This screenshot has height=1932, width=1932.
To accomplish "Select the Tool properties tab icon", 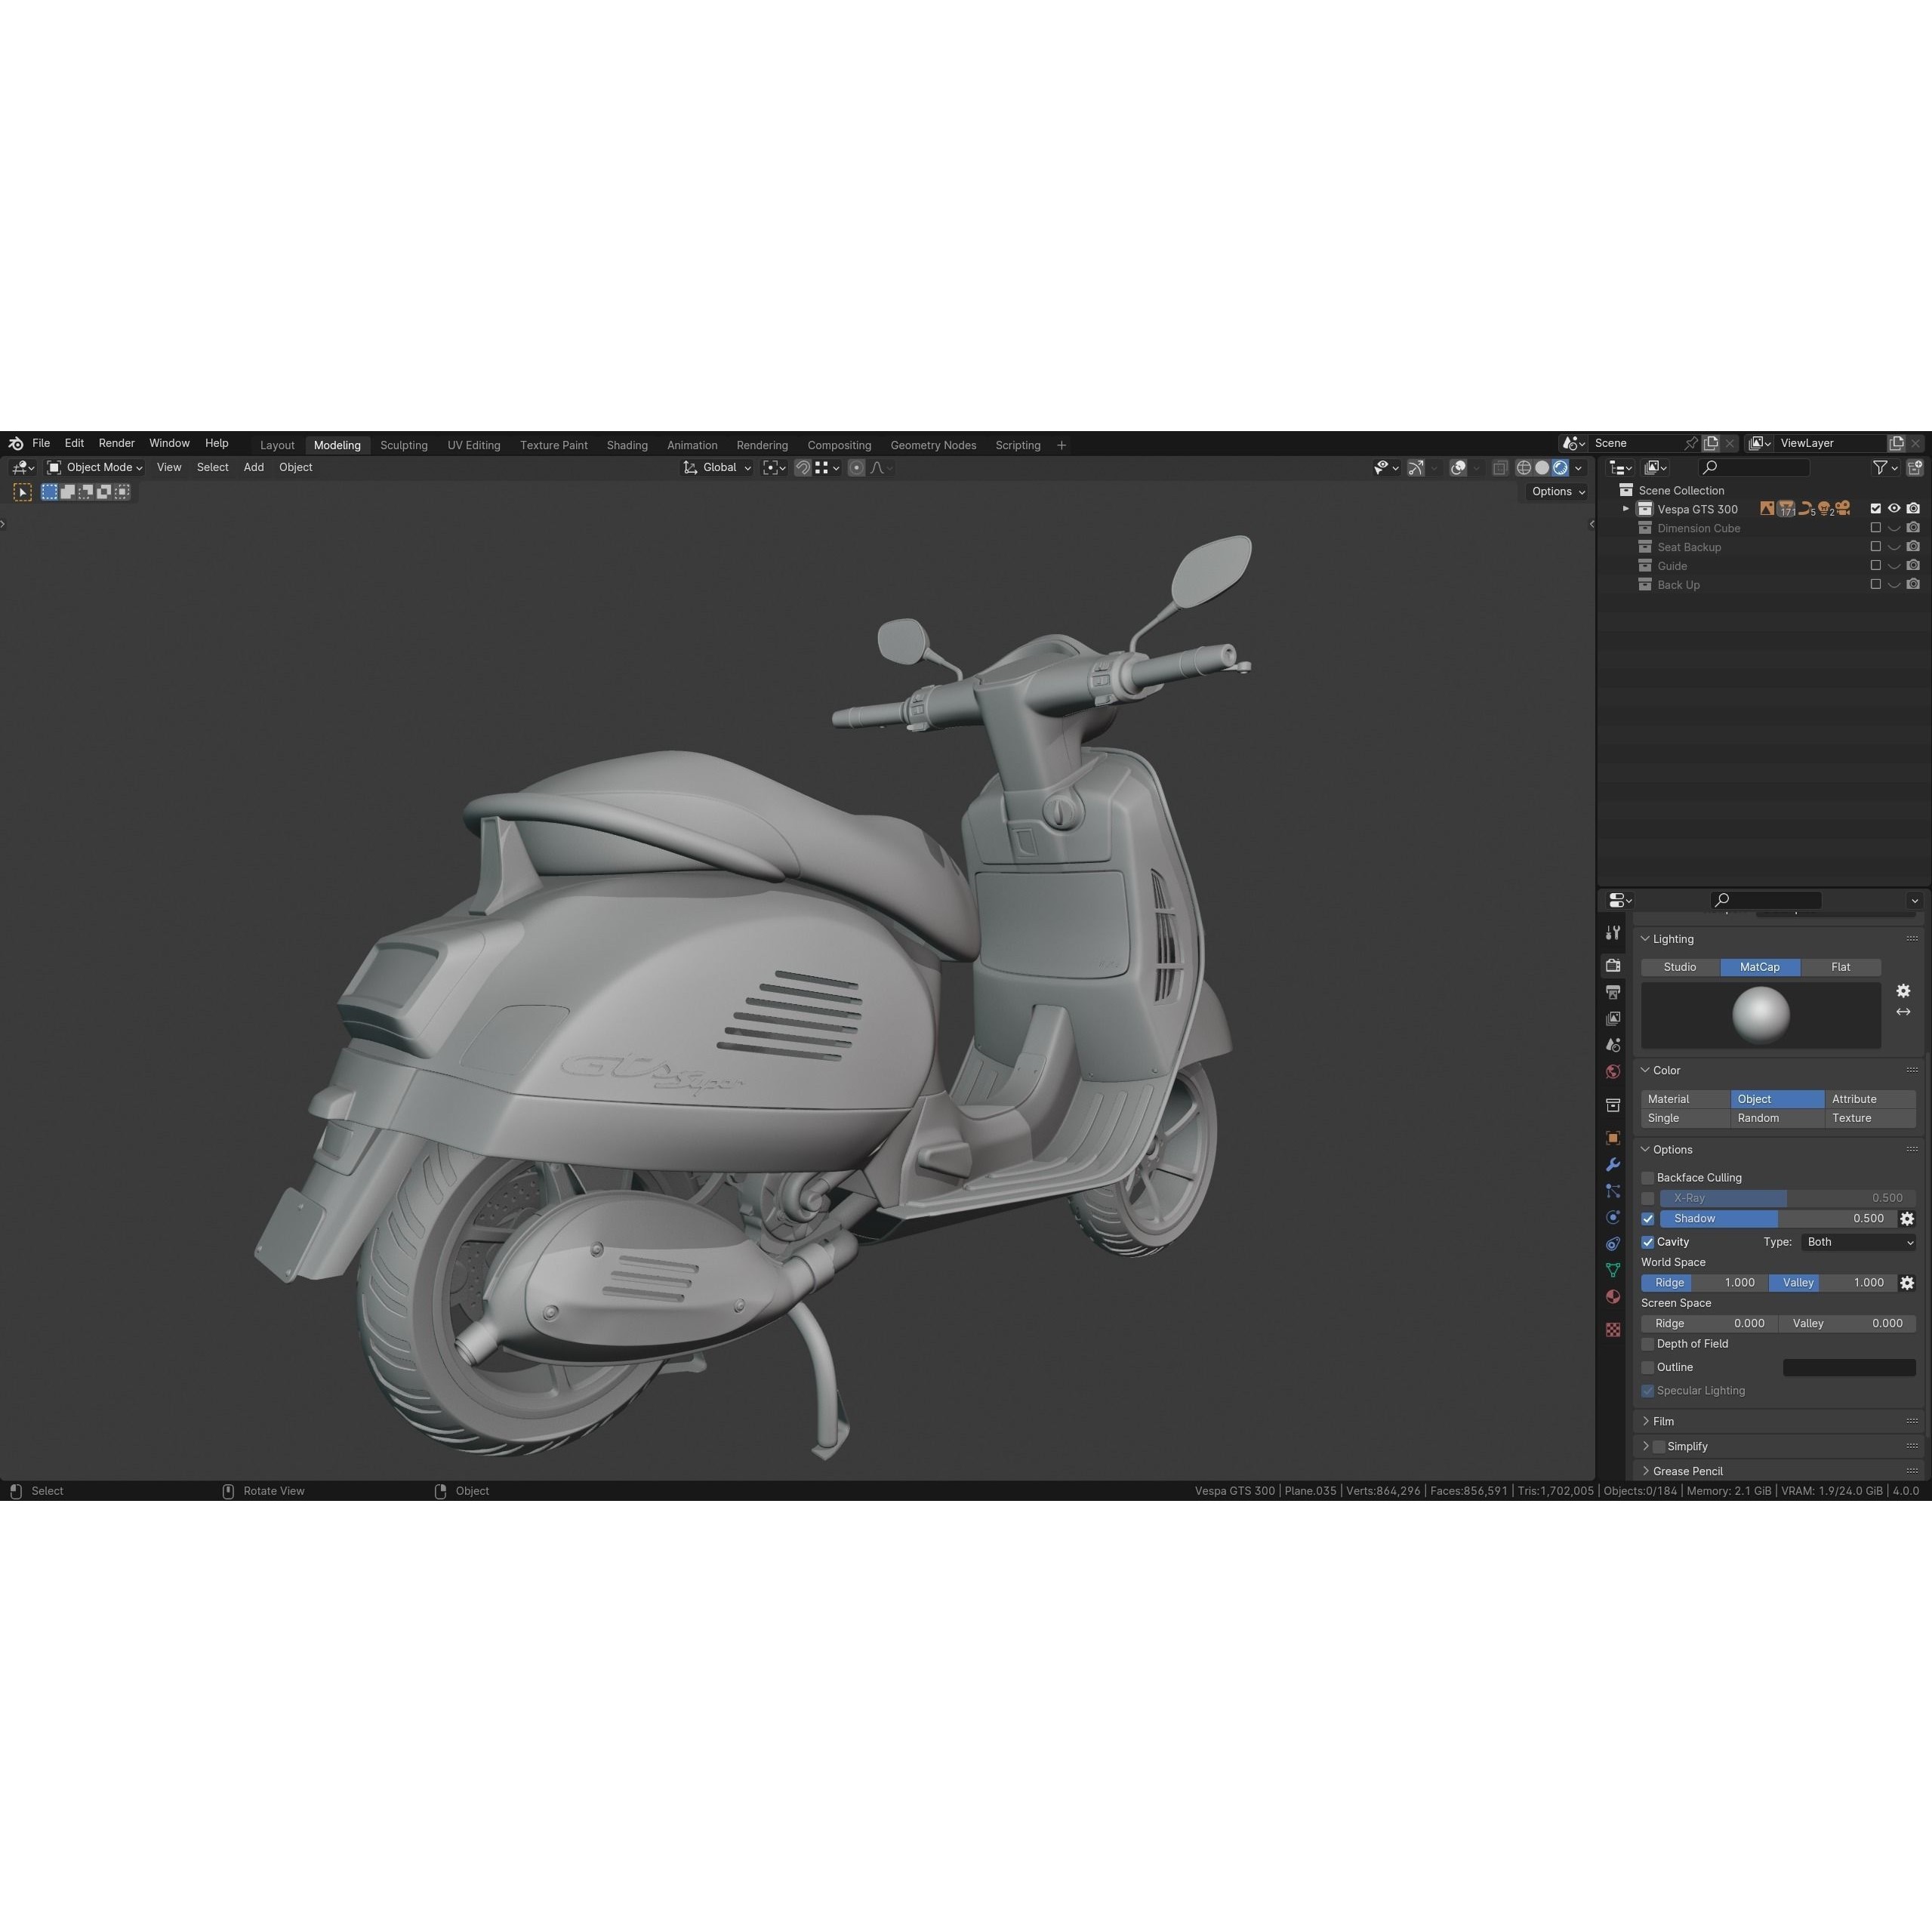I will (1613, 933).
